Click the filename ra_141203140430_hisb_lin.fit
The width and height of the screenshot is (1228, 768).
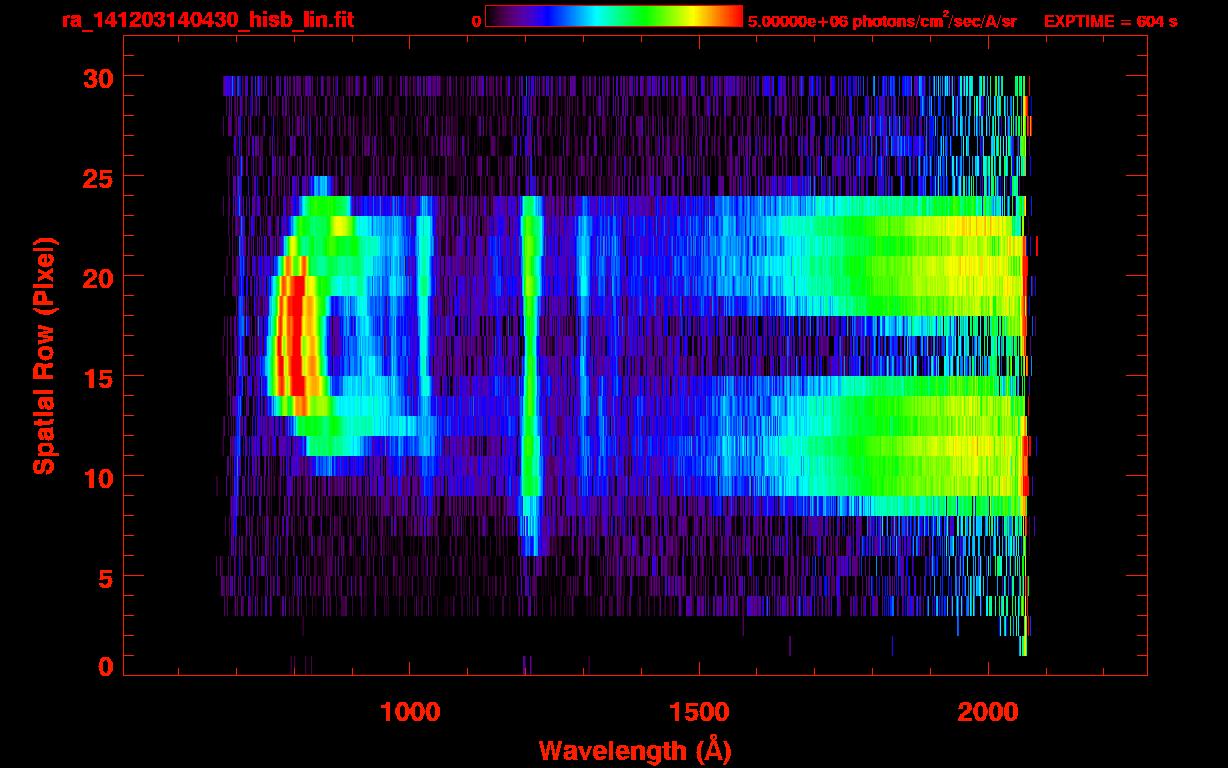tap(207, 20)
